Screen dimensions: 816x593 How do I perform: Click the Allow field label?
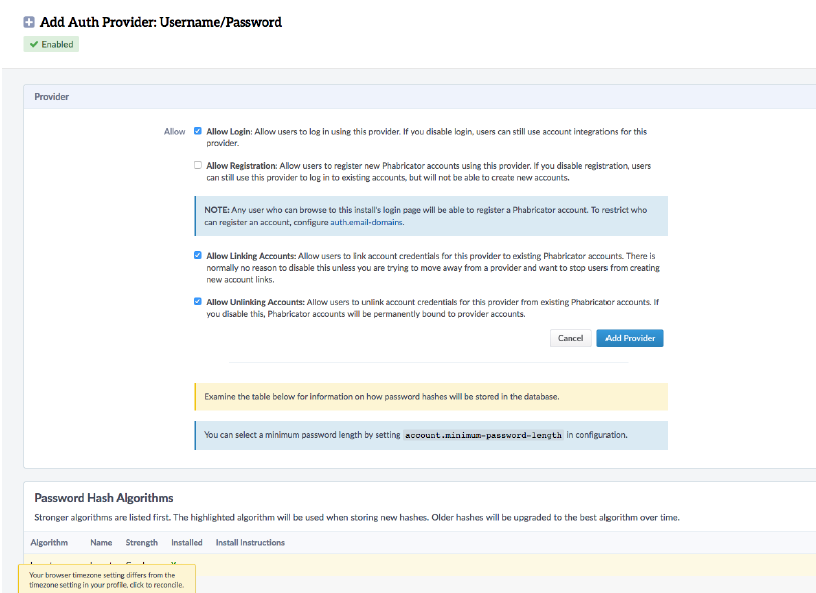[174, 132]
